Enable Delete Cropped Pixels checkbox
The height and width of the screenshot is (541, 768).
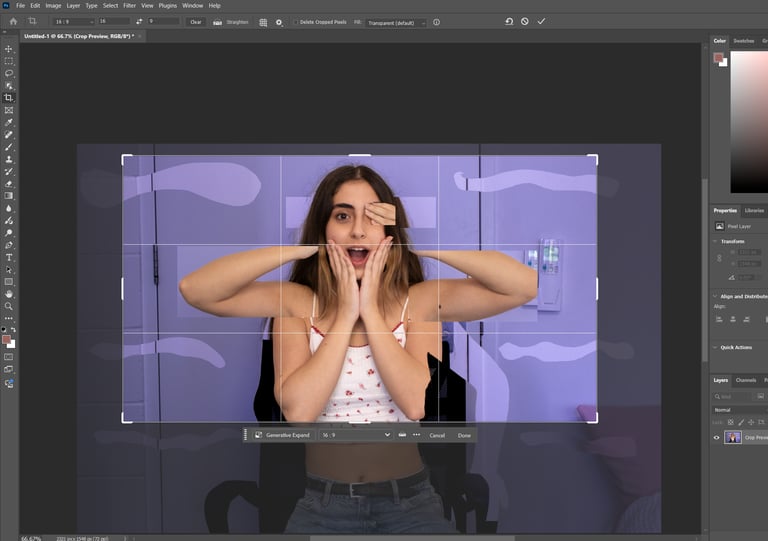(296, 21)
